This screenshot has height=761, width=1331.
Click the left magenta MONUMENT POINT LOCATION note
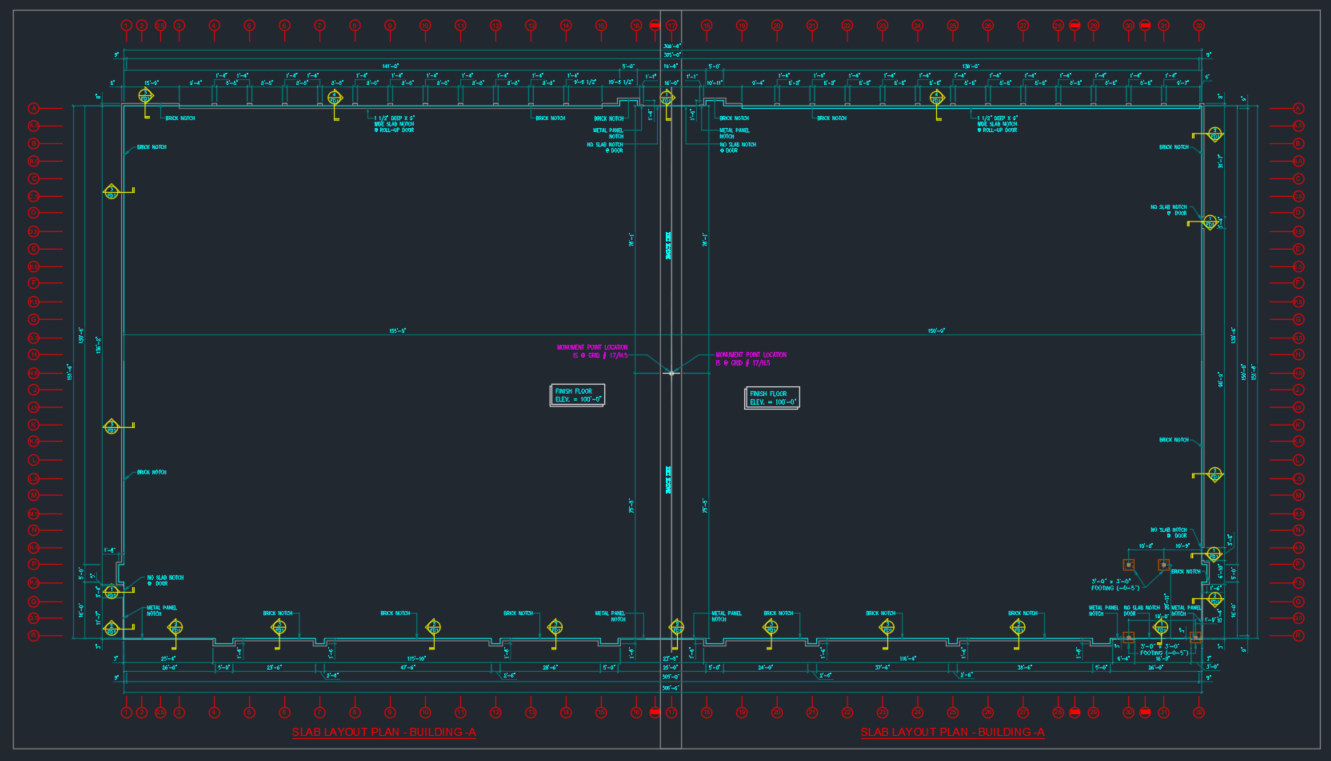592,351
